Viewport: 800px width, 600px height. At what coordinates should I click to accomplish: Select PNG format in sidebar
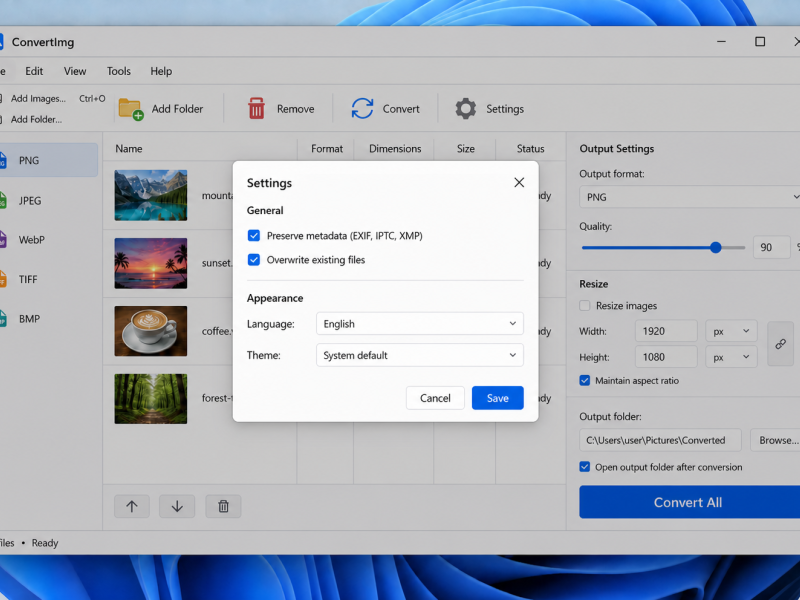(48, 160)
